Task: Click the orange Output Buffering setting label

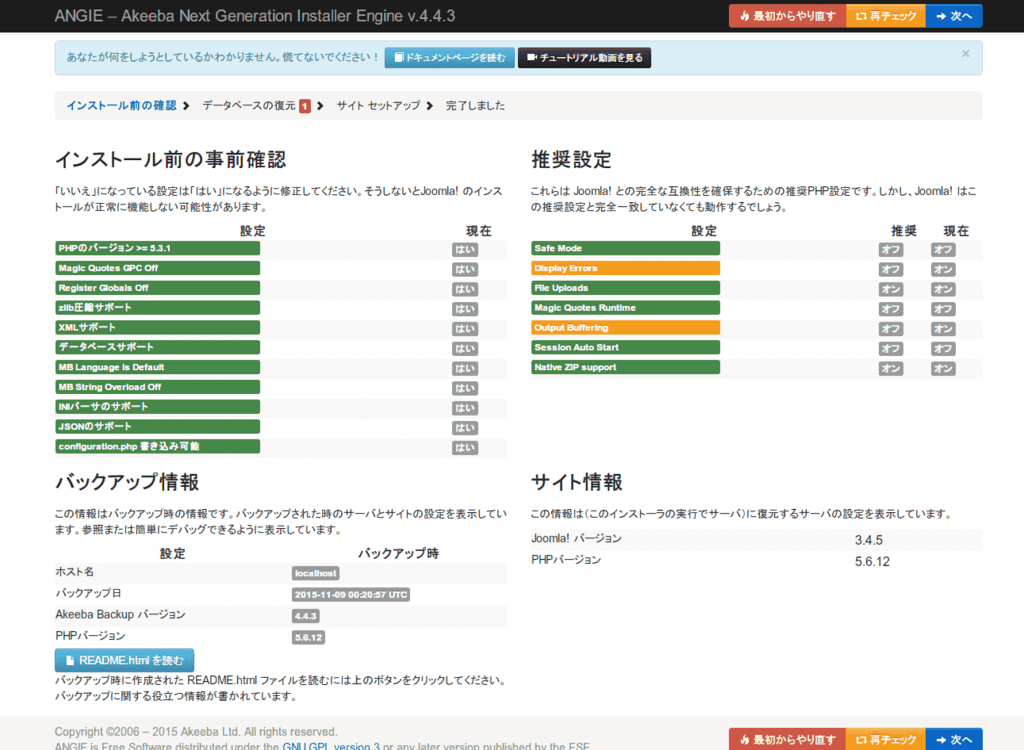Action: pos(625,328)
